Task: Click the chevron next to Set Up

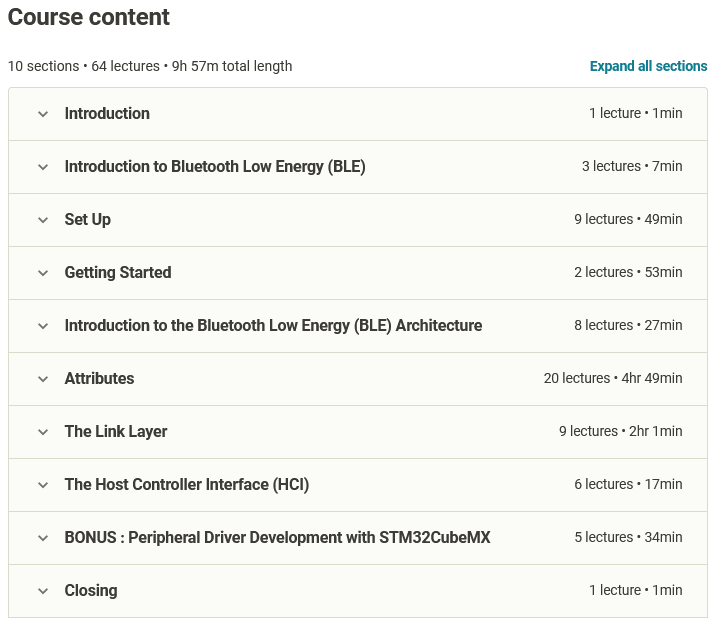Action: [43, 220]
